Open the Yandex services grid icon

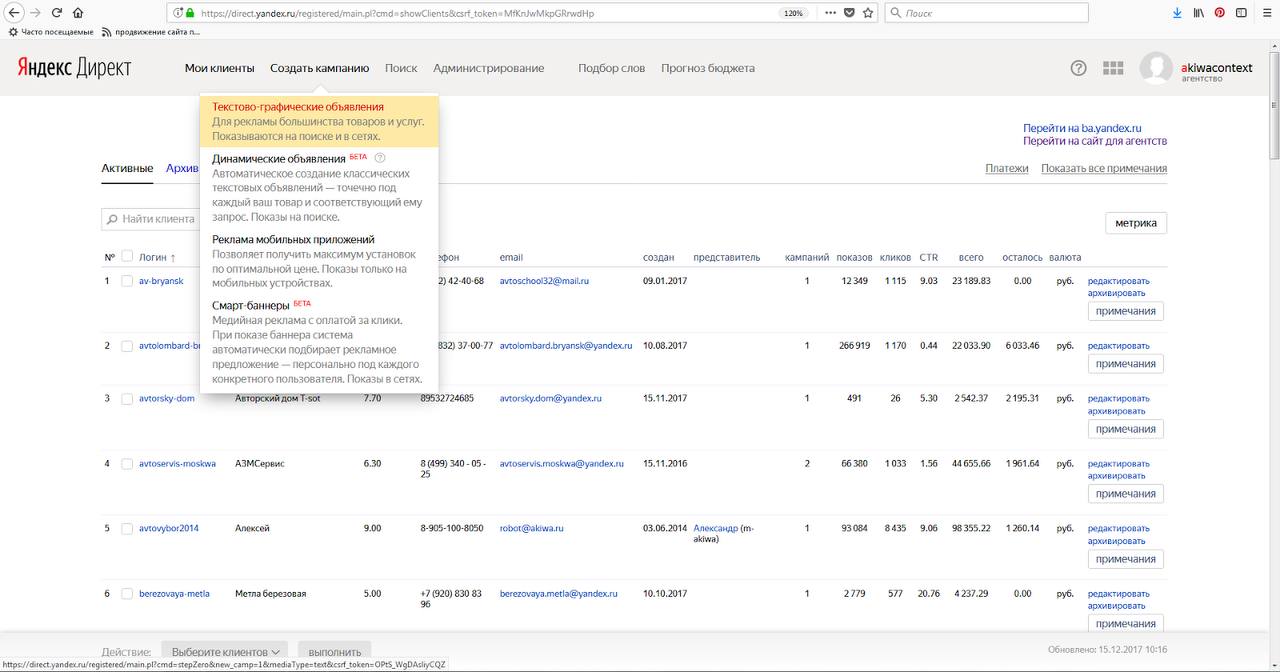coord(1113,68)
